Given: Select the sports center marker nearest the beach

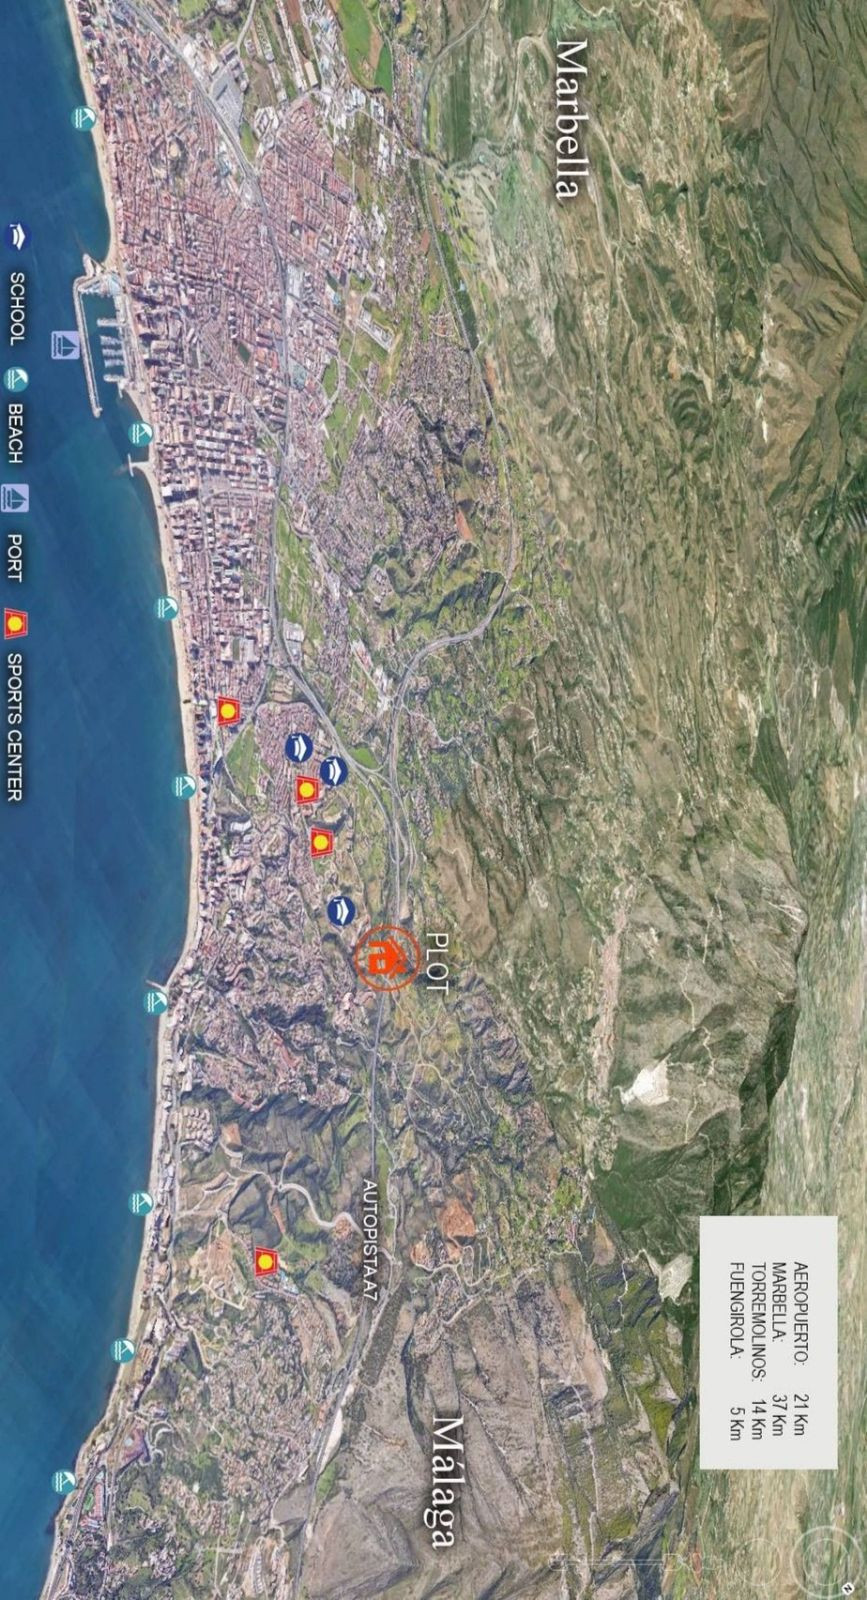Looking at the screenshot, I should click(x=229, y=711).
